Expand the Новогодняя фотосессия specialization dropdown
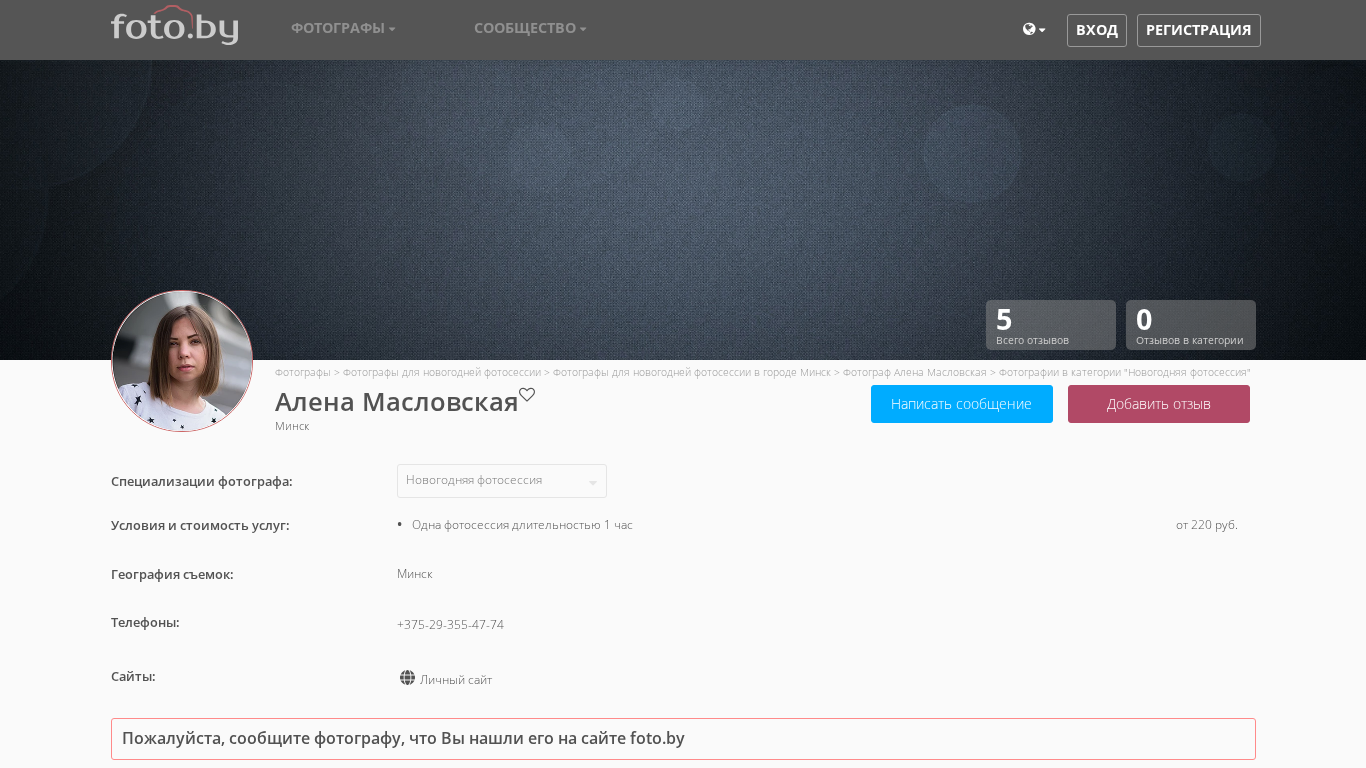 pyautogui.click(x=502, y=481)
